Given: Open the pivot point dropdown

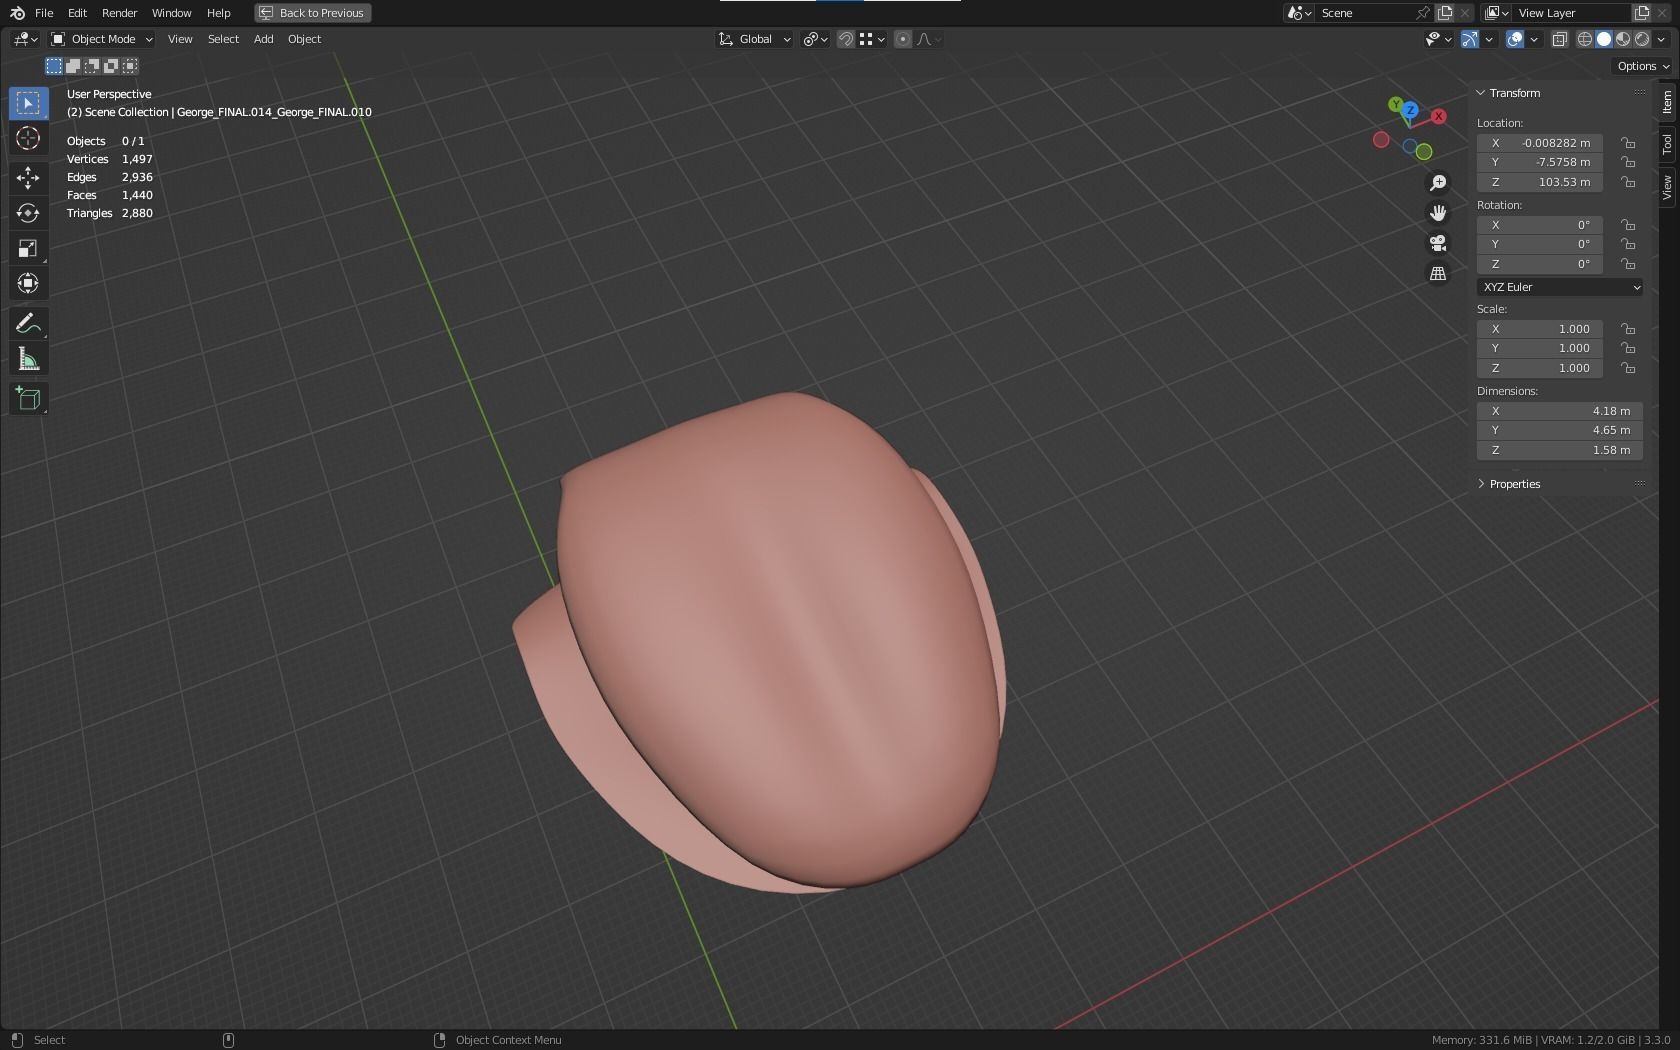Looking at the screenshot, I should tap(816, 39).
